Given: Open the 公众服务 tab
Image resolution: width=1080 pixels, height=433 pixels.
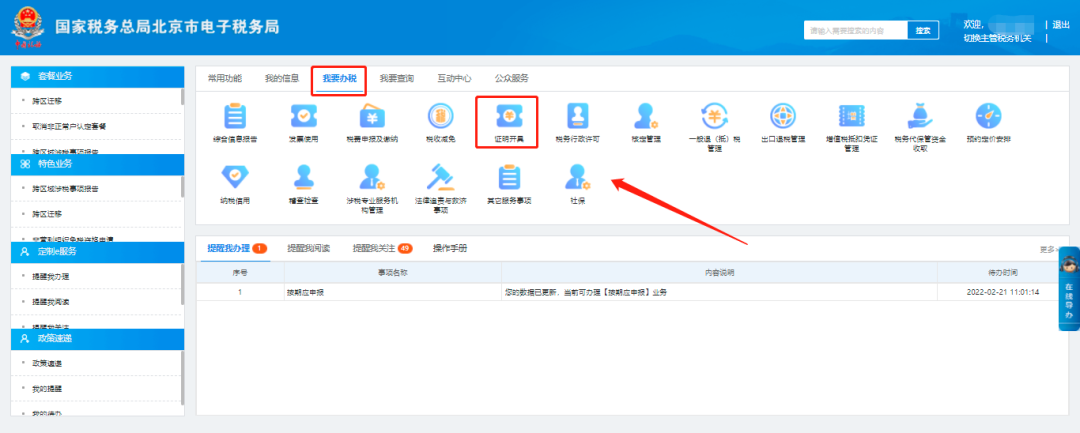Looking at the screenshot, I should point(512,78).
